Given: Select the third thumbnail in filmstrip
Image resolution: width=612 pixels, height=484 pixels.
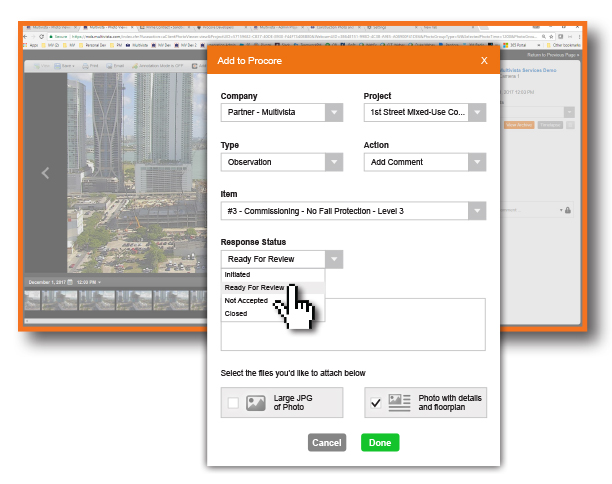Looking at the screenshot, I should 96,300.
